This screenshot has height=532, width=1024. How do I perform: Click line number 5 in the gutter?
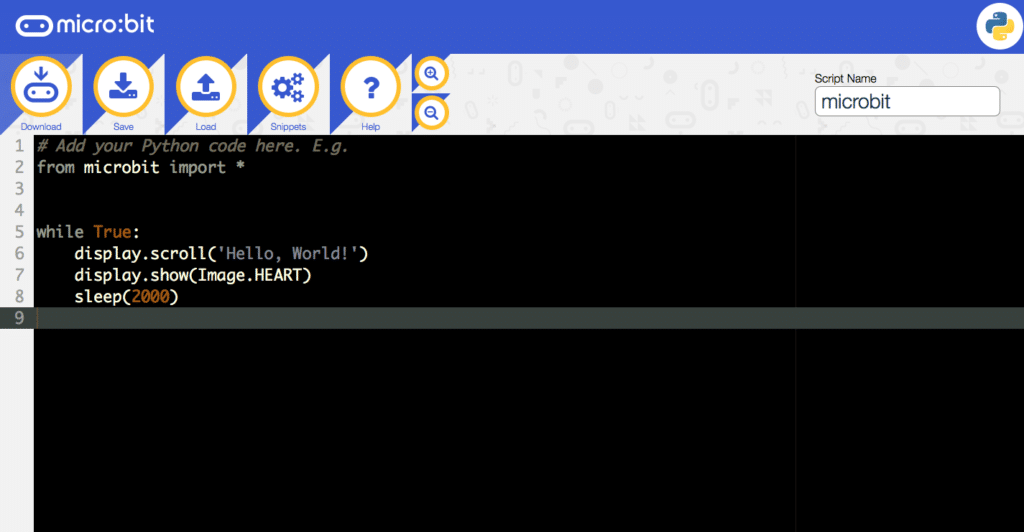(x=19, y=232)
